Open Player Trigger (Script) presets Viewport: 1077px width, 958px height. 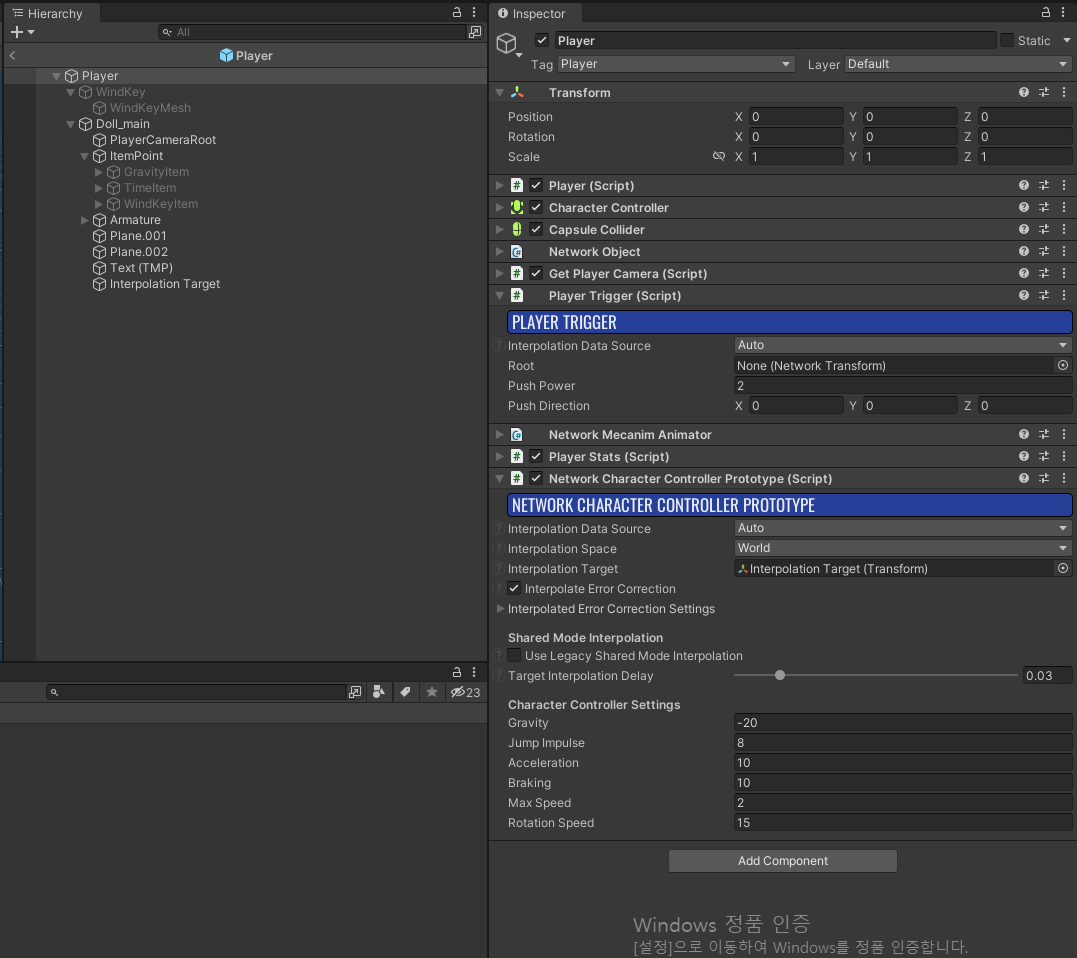pos(1044,295)
